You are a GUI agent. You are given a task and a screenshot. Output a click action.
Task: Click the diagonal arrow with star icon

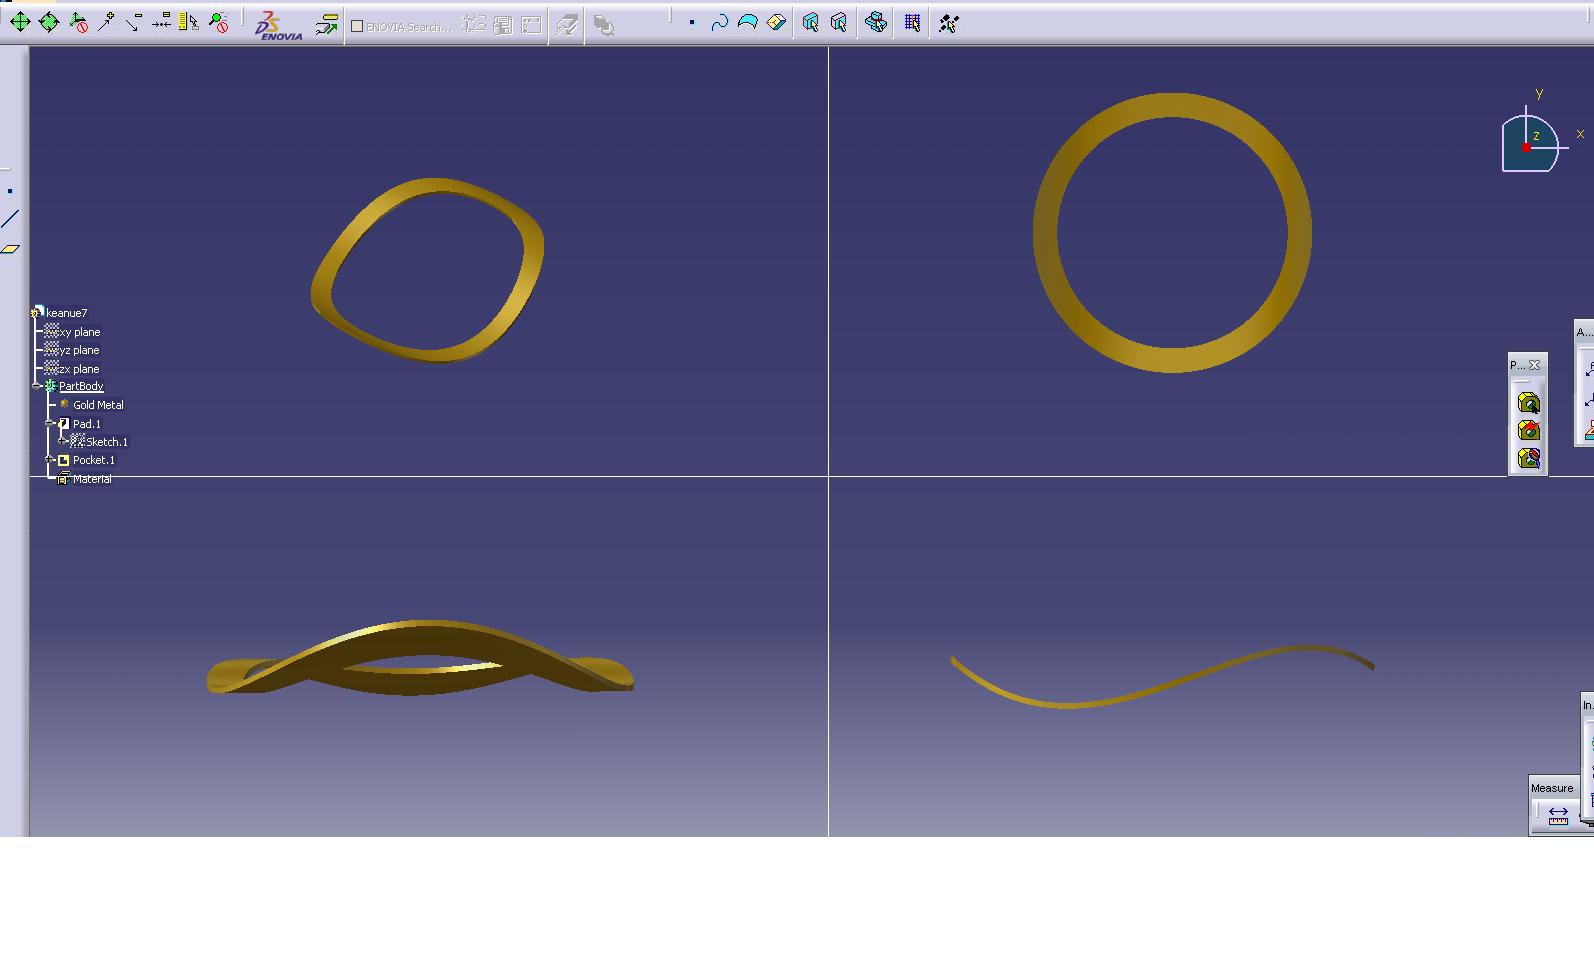tap(106, 22)
